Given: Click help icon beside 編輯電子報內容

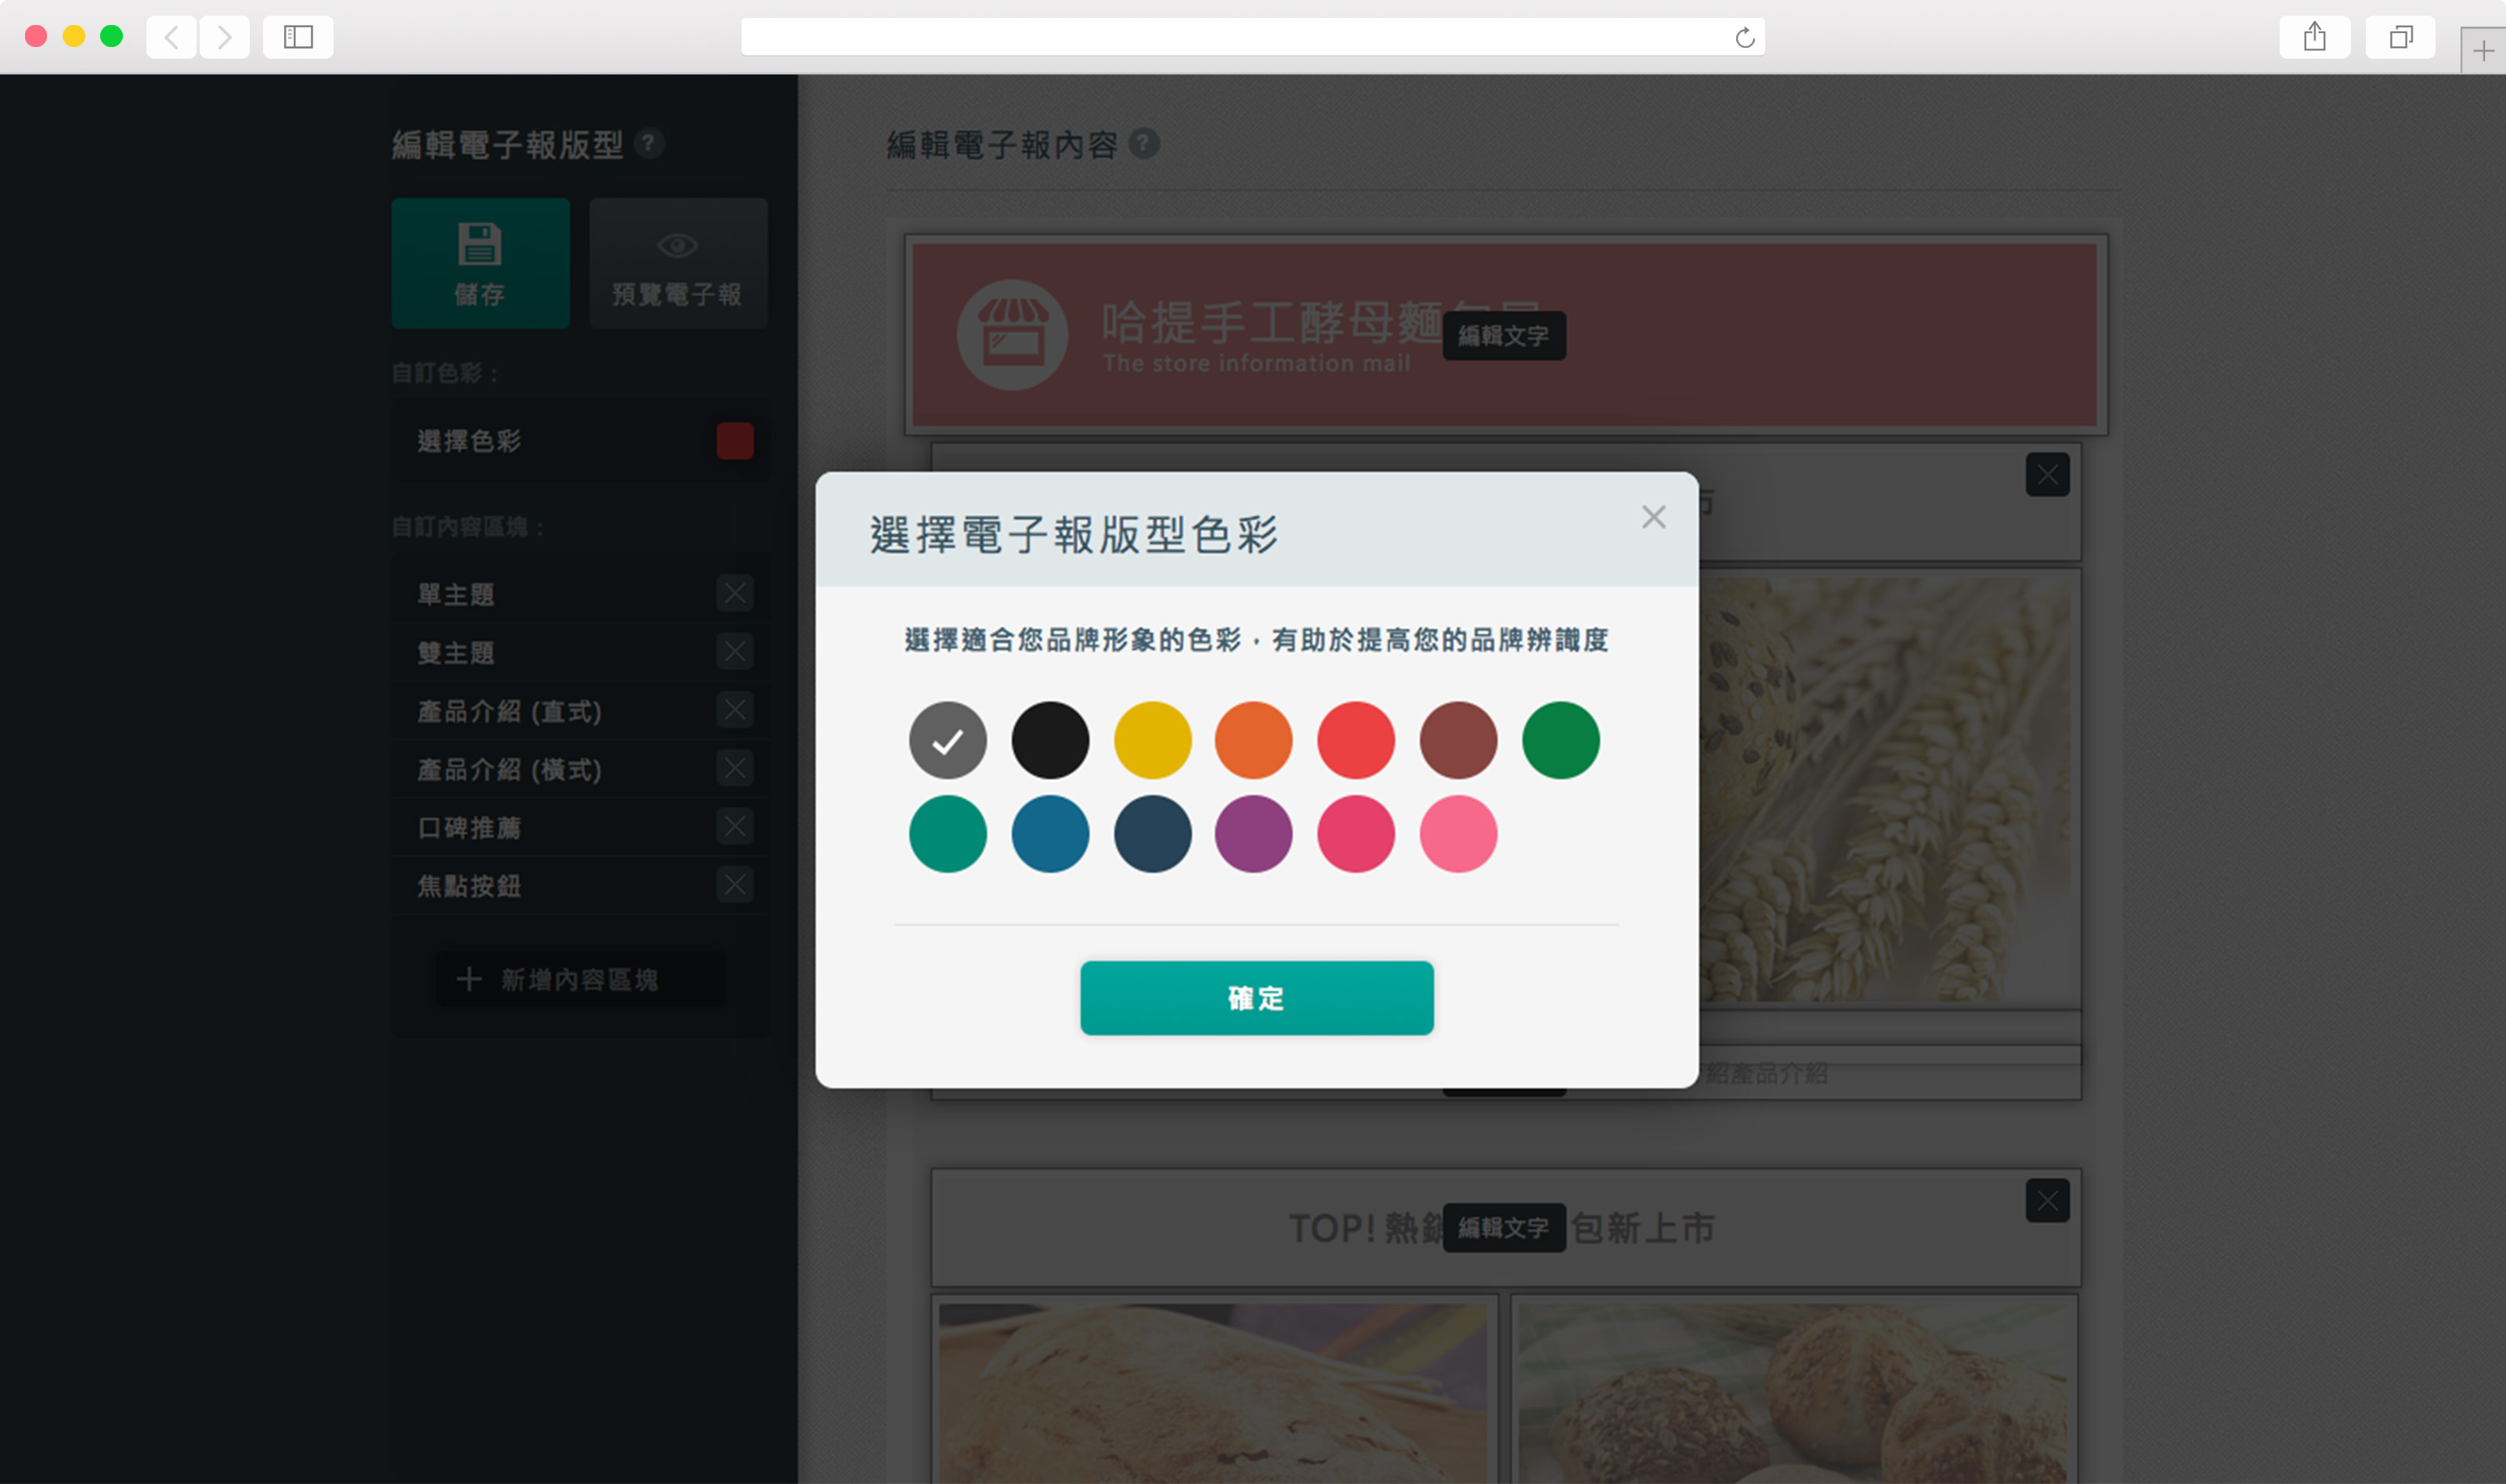Looking at the screenshot, I should click(x=1143, y=144).
